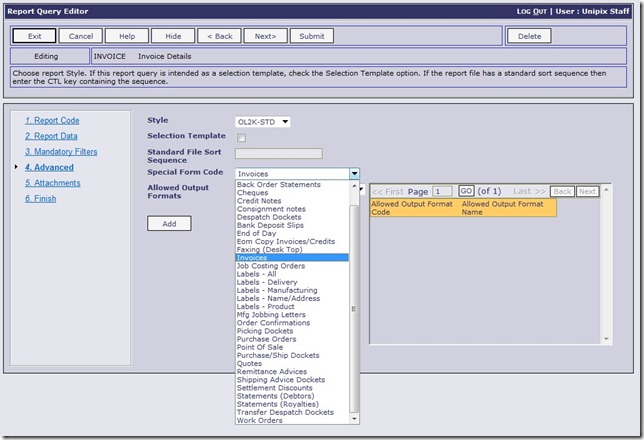The width and height of the screenshot is (644, 440).
Task: Go to the Next> step
Action: click(x=265, y=36)
